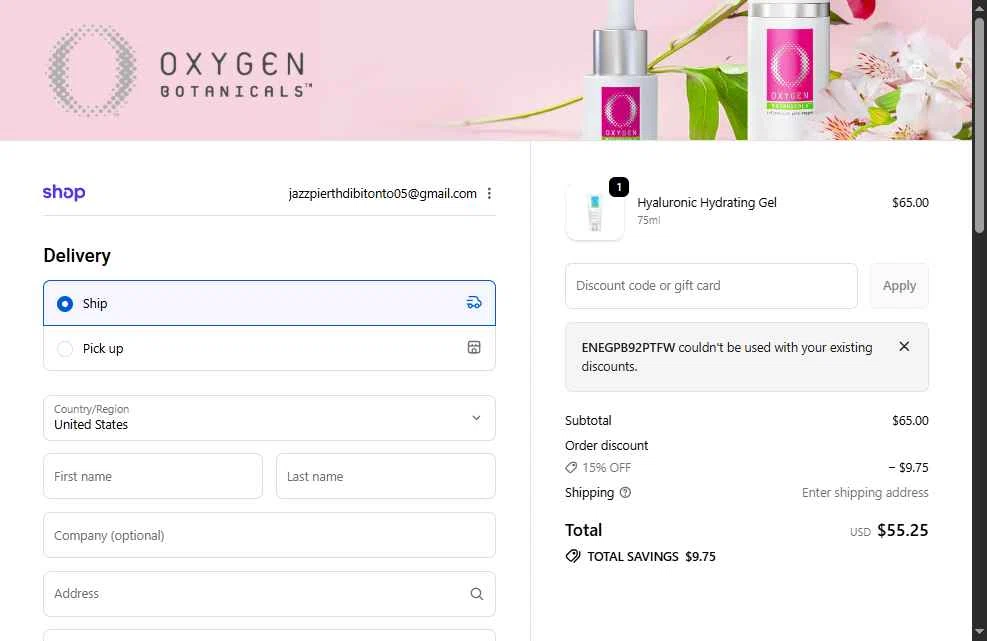Click the Hyaluronic Hydrating Gel thumbnail

tap(595, 212)
